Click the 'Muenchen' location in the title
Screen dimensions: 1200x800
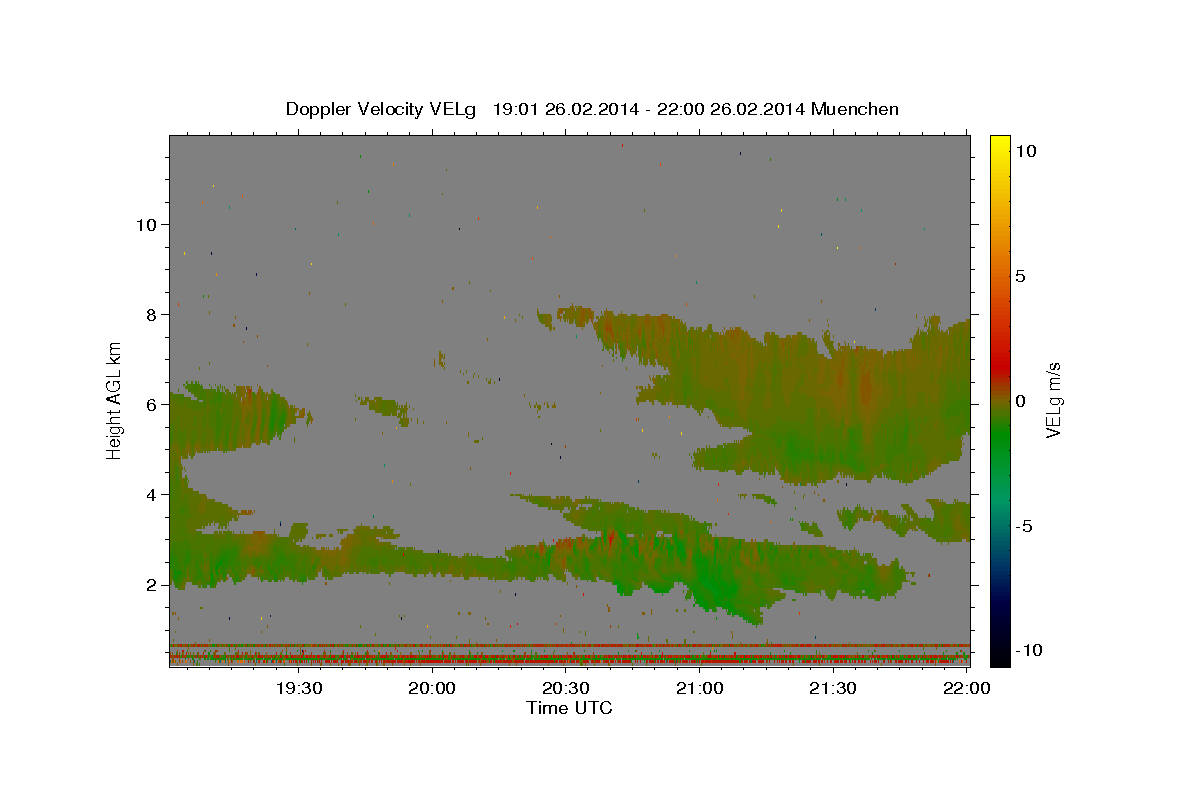855,109
